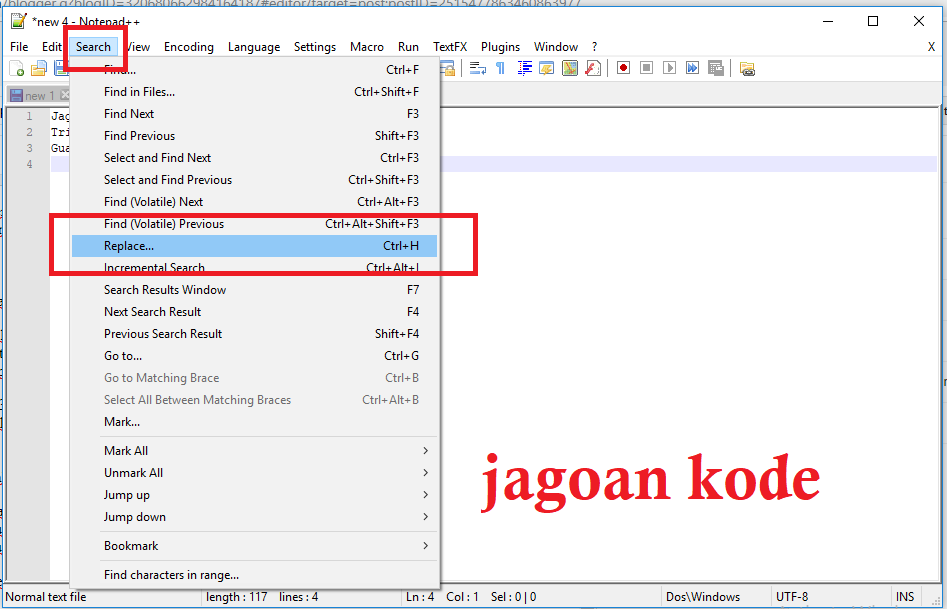Choose Mark... in the Search menu
This screenshot has width=947, height=609.
[254, 422]
